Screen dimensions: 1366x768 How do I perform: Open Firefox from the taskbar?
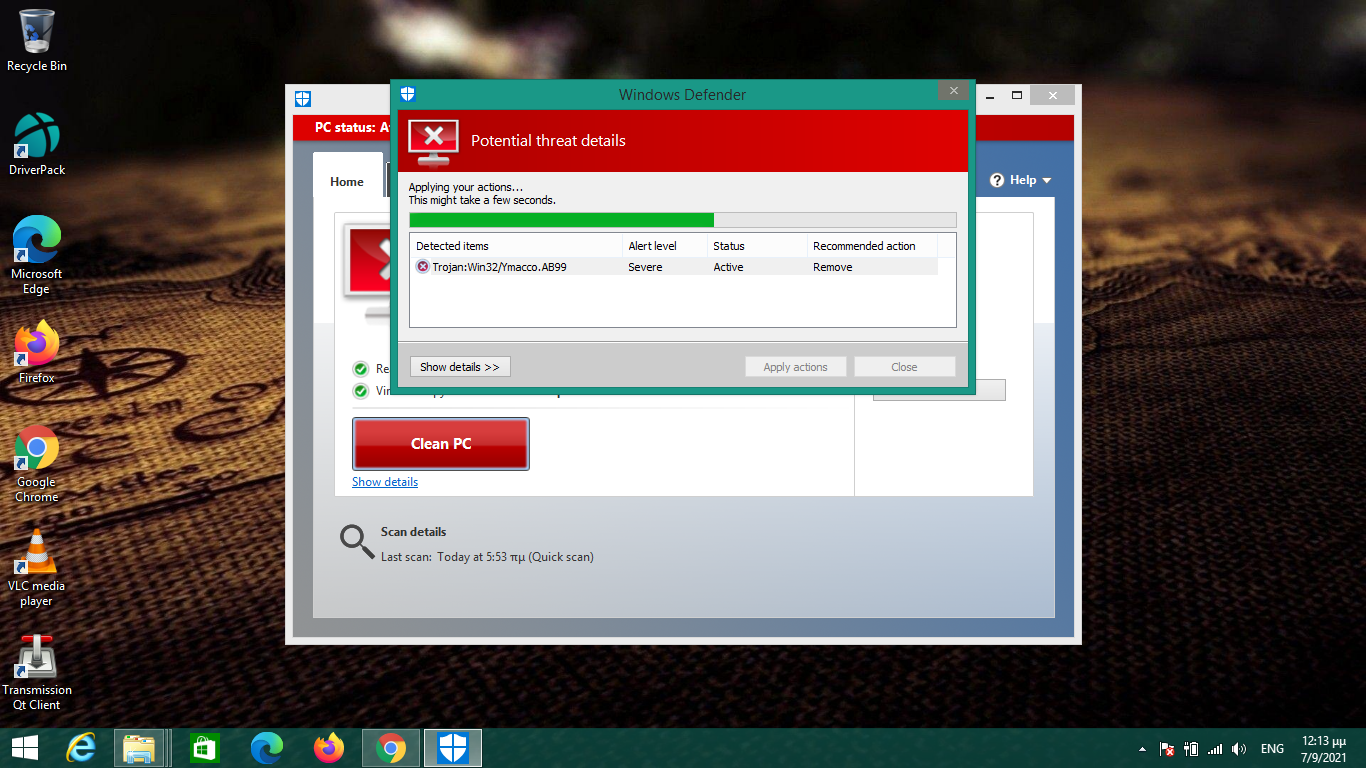pos(328,748)
